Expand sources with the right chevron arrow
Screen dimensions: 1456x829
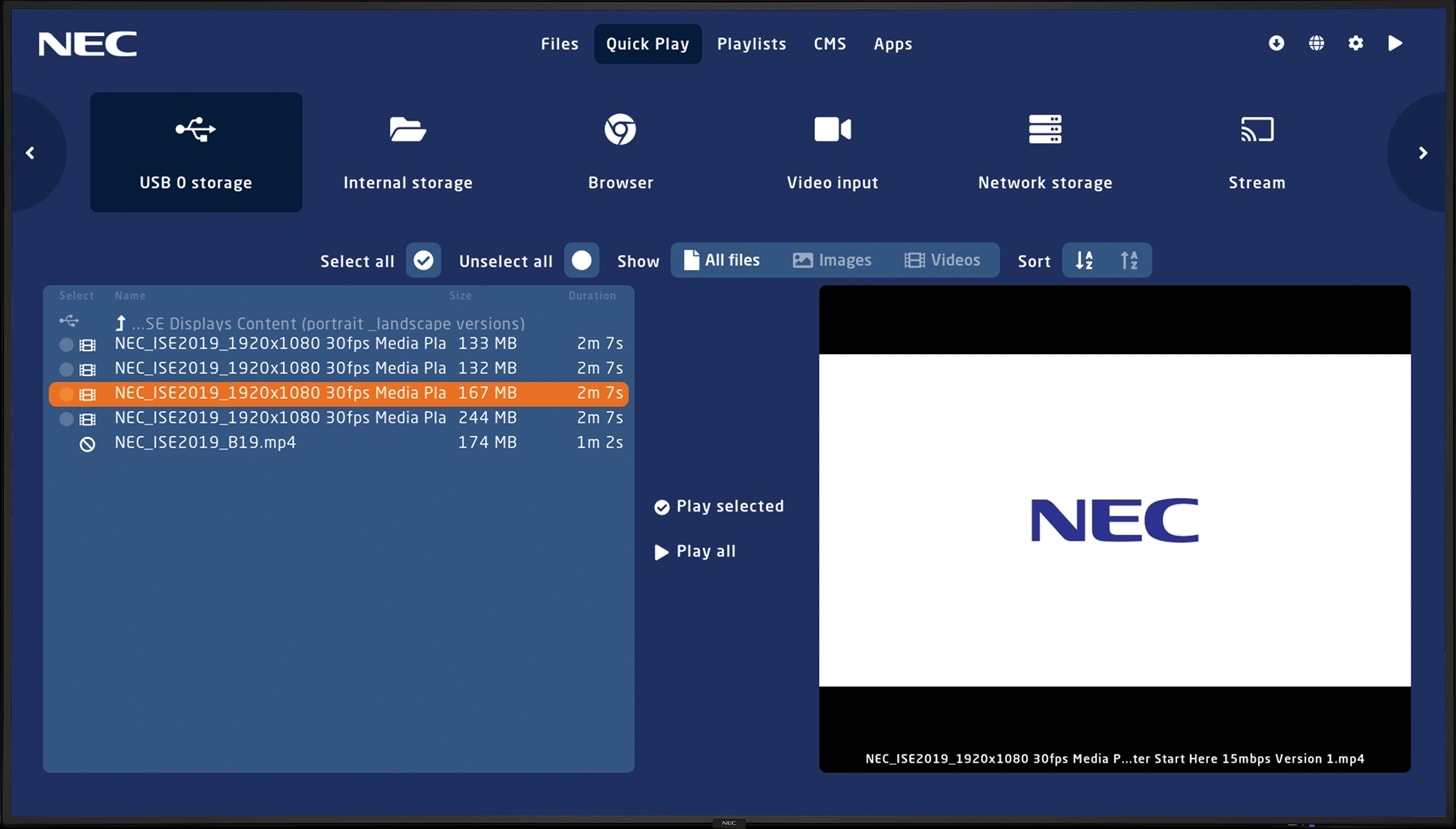point(1421,152)
